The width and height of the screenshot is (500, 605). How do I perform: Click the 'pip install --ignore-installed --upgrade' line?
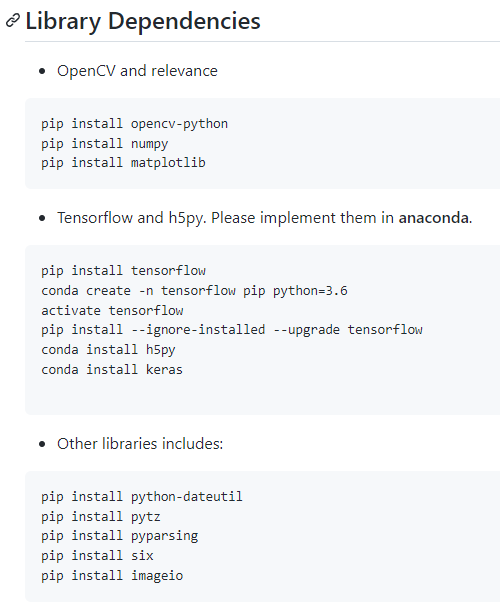coord(232,330)
